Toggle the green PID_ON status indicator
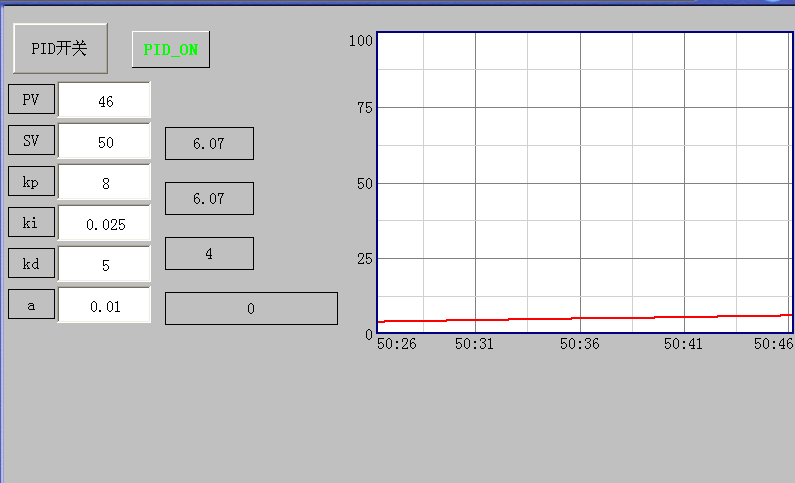Viewport: 795px width, 483px height. [x=171, y=49]
